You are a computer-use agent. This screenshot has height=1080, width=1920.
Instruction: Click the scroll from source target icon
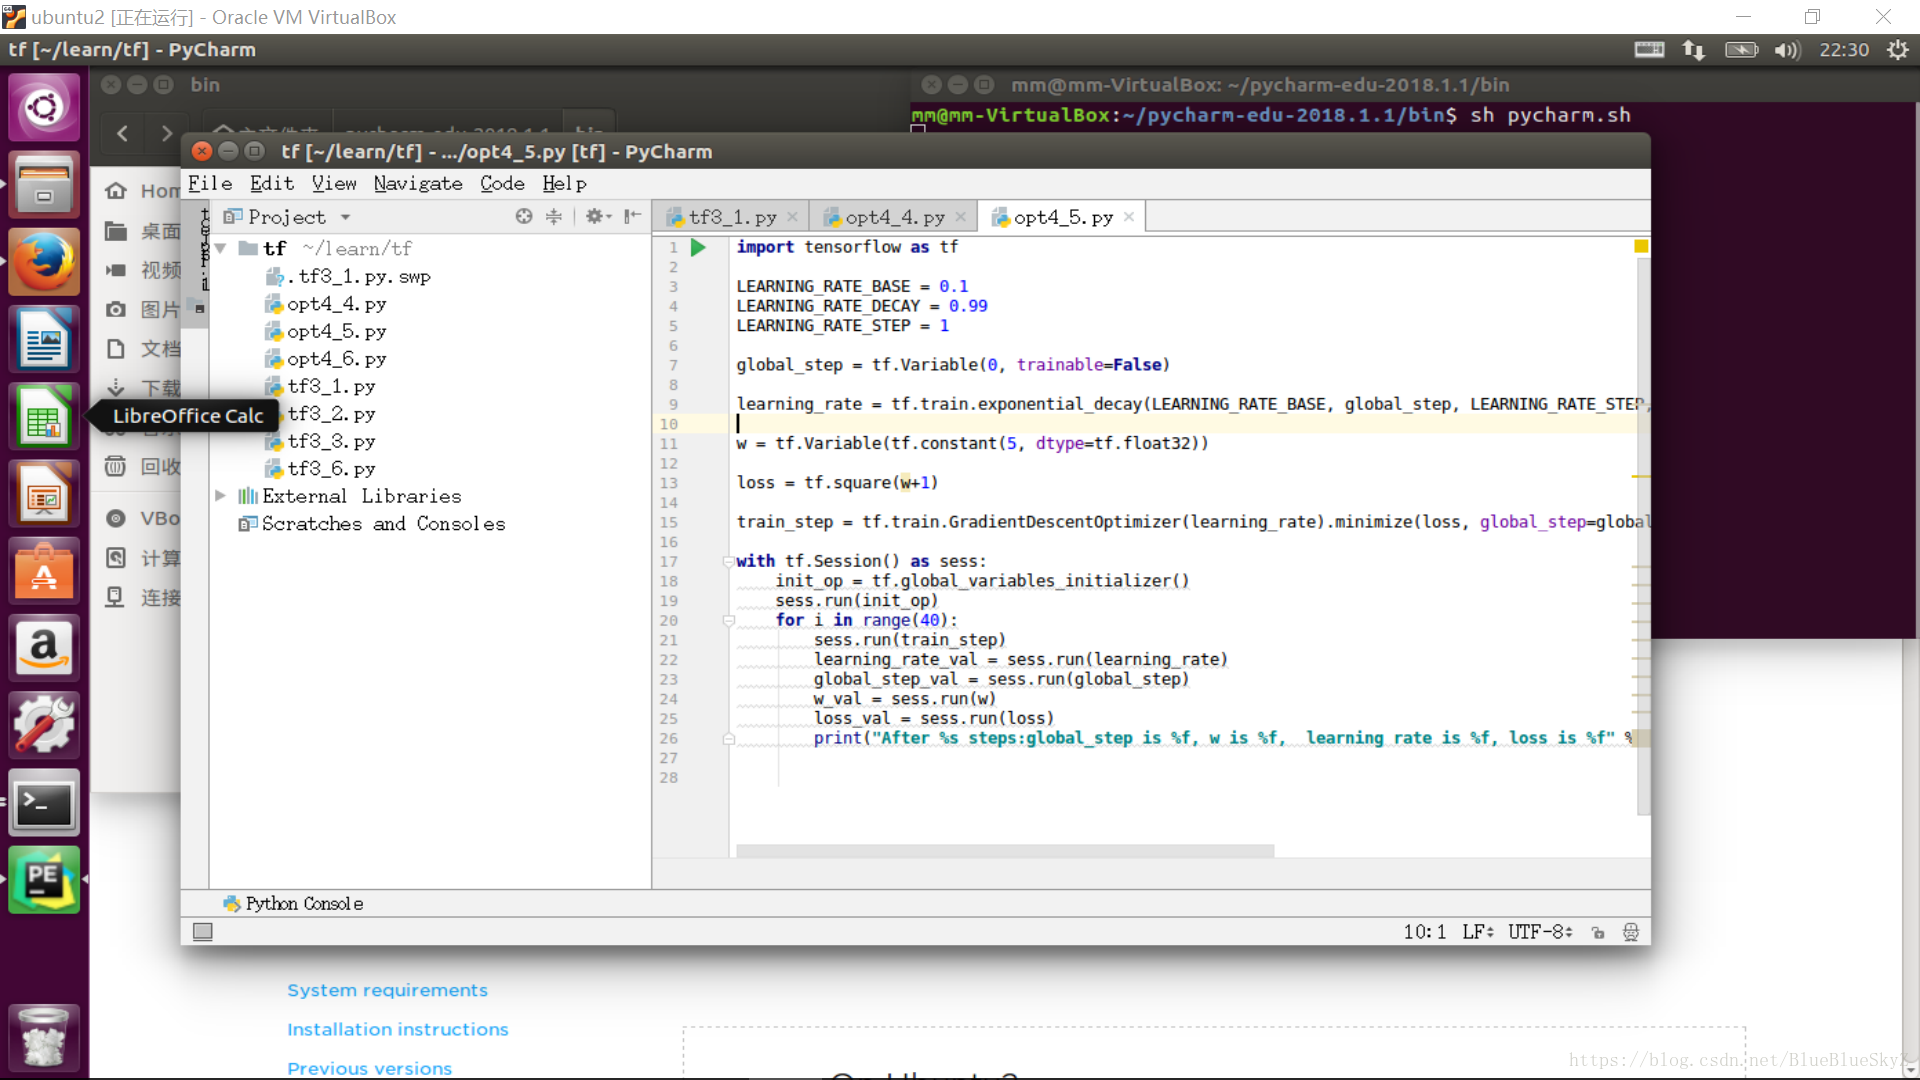(x=524, y=216)
